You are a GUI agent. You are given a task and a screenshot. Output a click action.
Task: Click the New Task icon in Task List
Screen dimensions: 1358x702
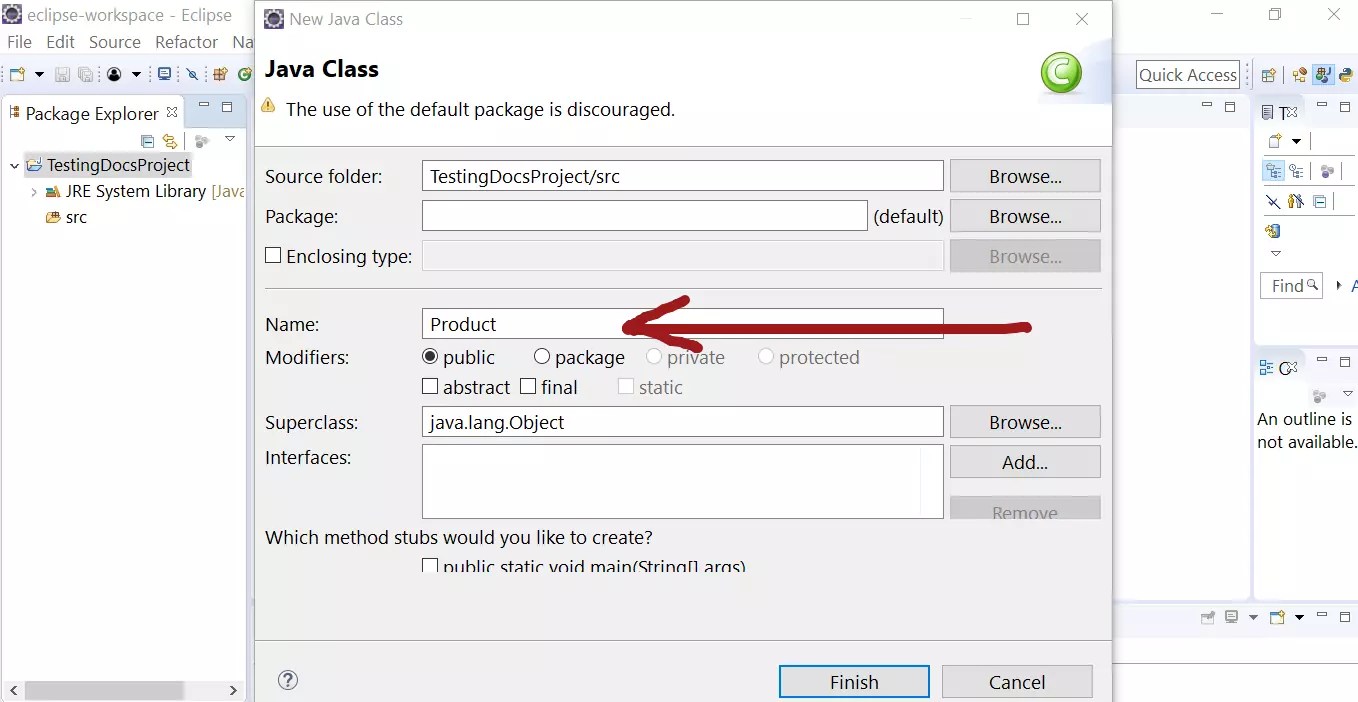[x=1276, y=140]
